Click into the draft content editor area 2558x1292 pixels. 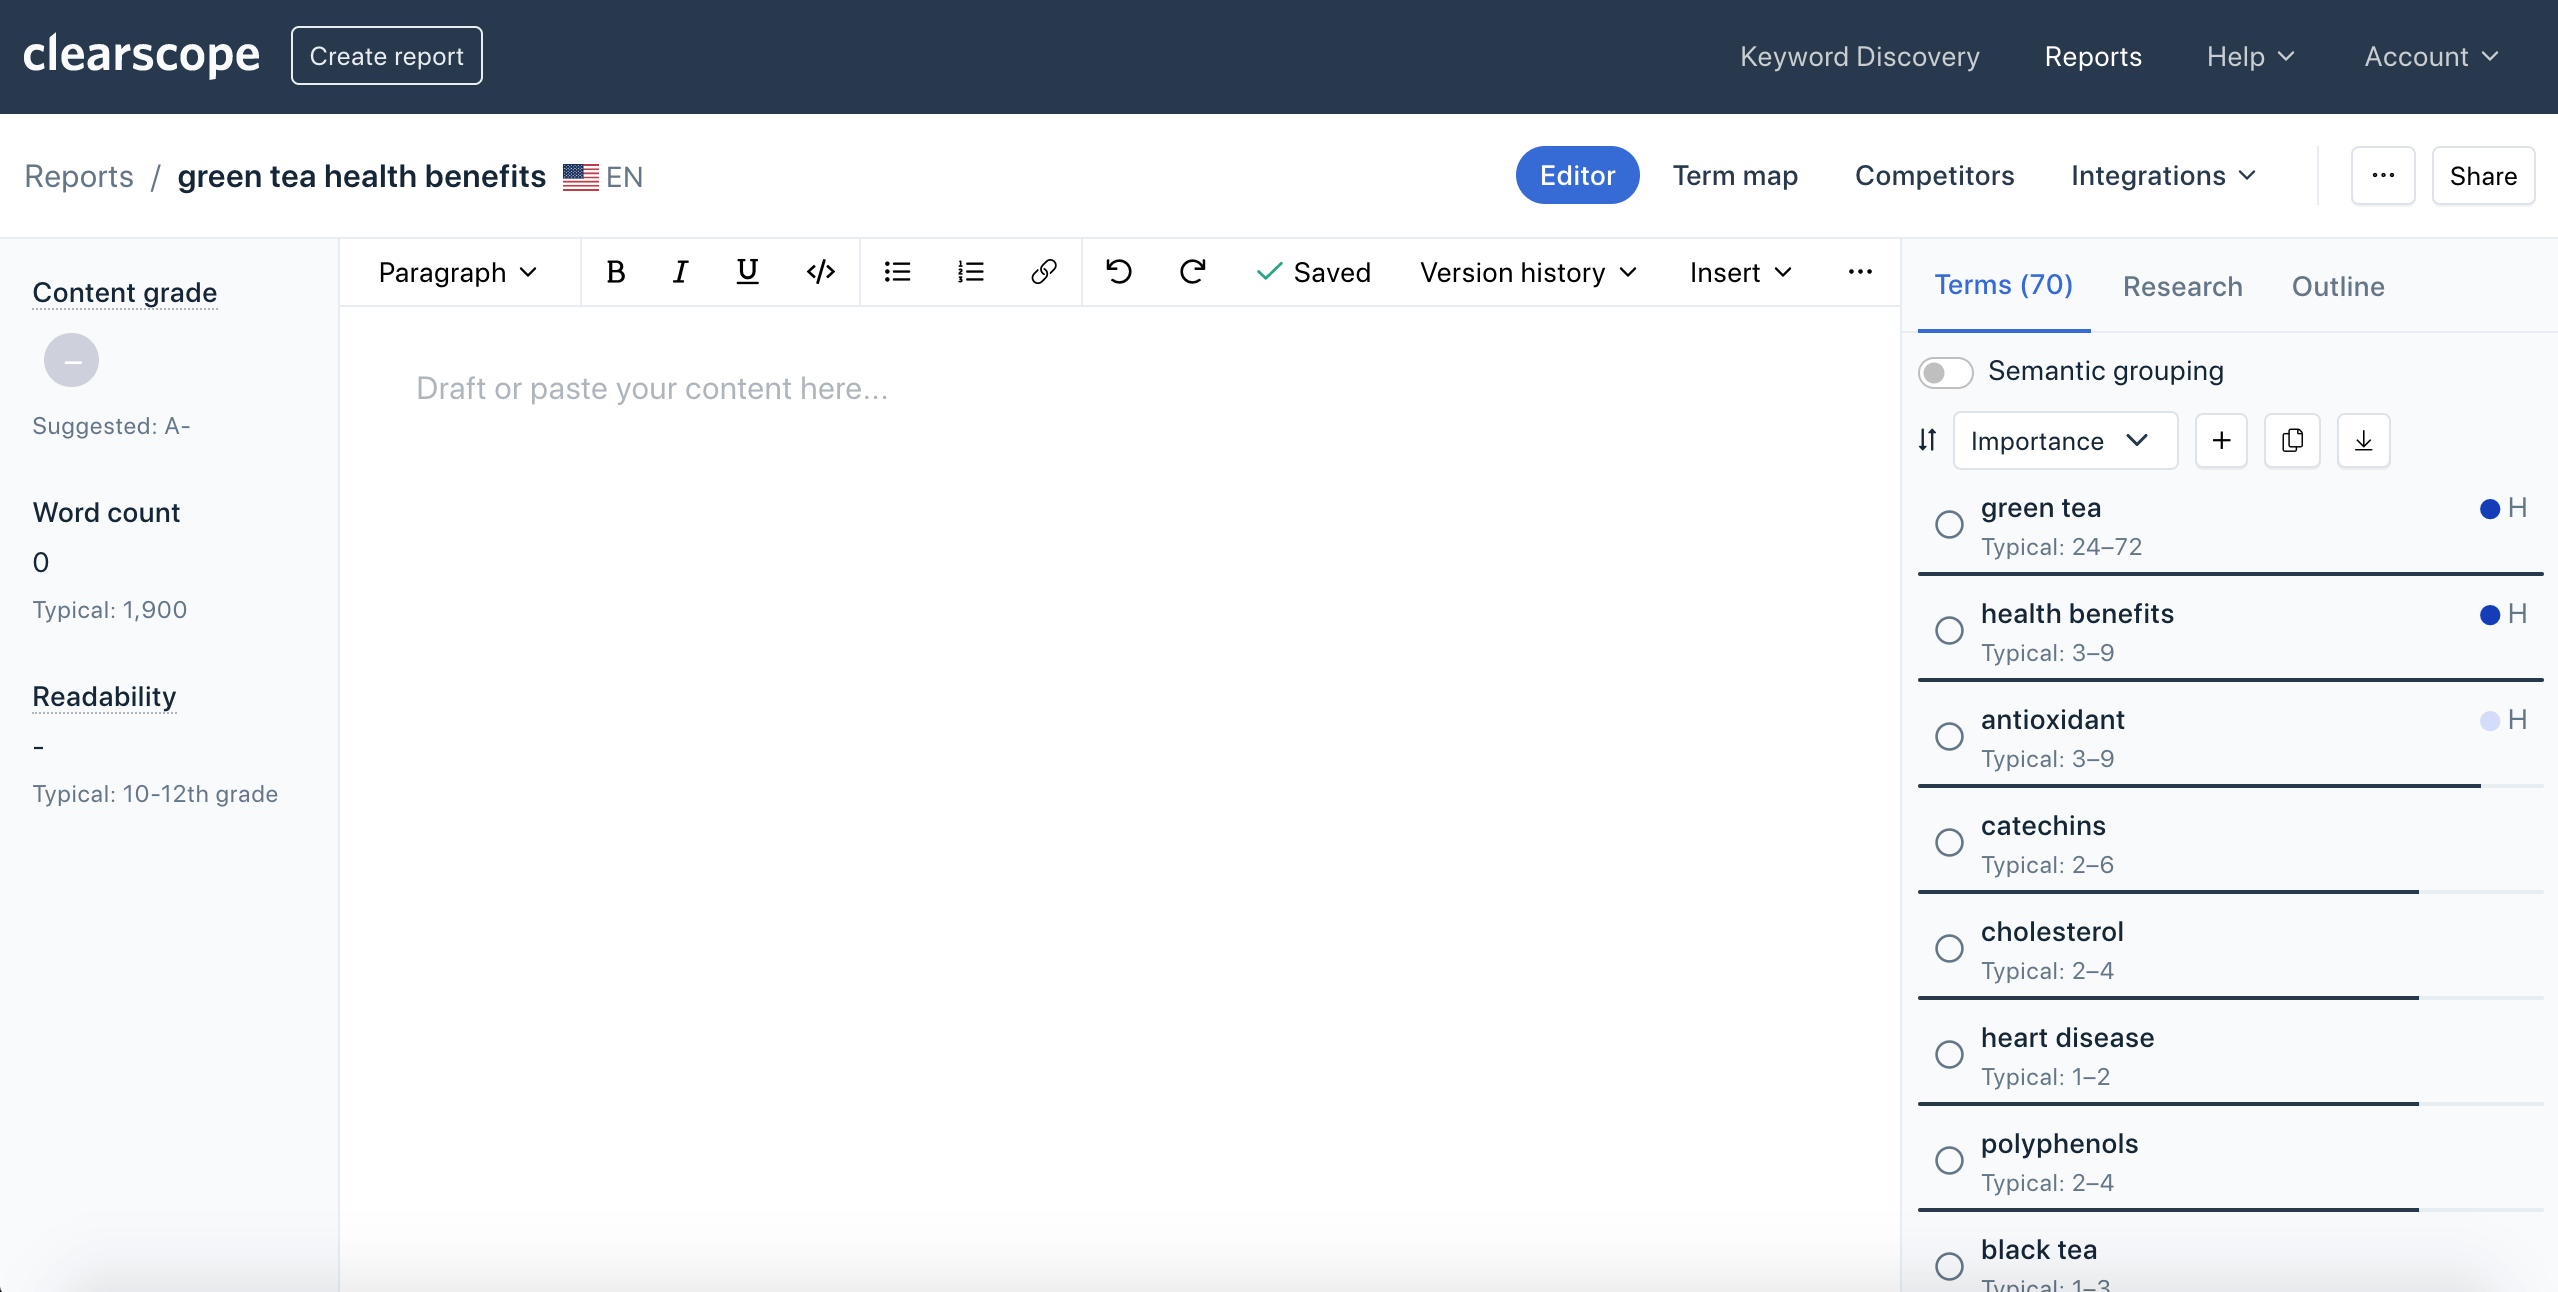tap(1118, 700)
